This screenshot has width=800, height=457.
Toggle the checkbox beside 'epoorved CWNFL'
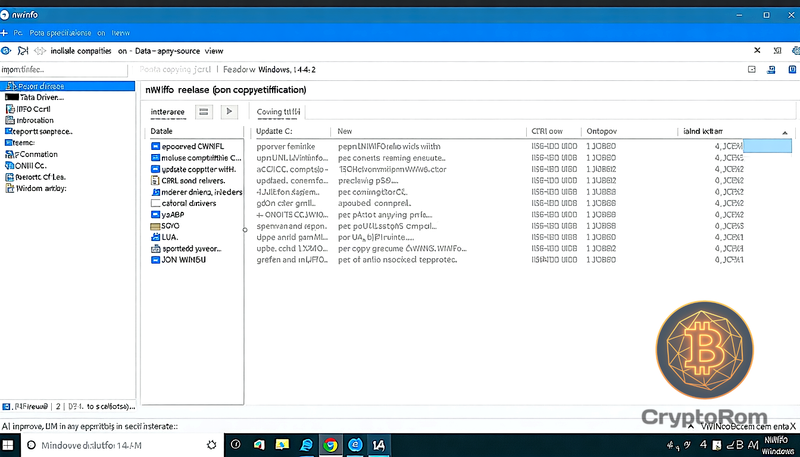point(155,146)
